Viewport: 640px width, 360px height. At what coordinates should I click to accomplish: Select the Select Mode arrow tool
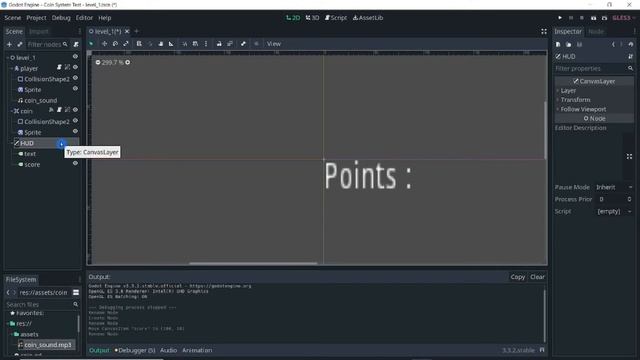tap(91, 44)
